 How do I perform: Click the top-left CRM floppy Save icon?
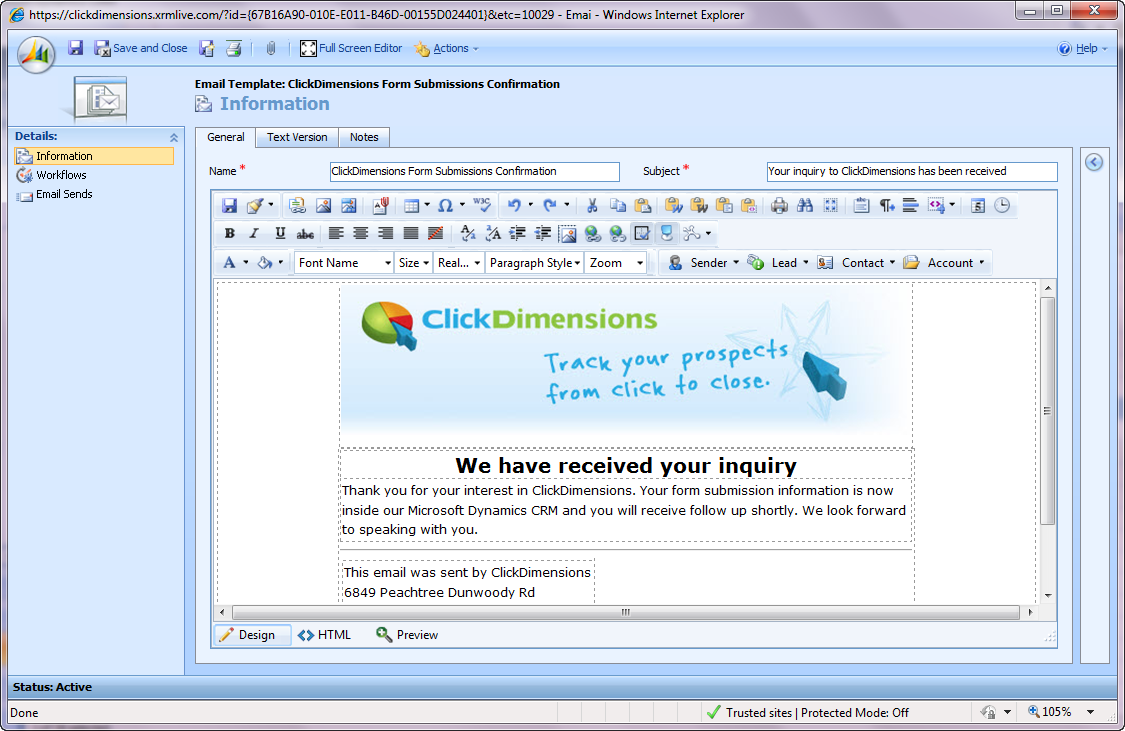[x=75, y=48]
